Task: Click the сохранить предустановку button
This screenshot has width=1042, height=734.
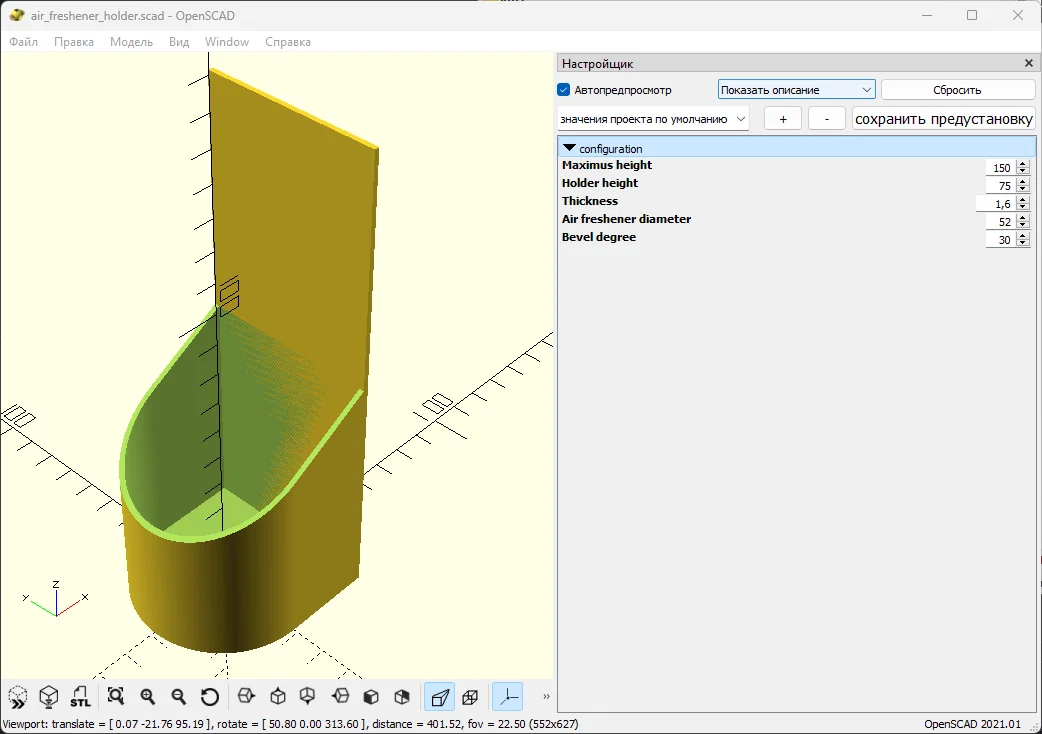Action: pos(944,119)
